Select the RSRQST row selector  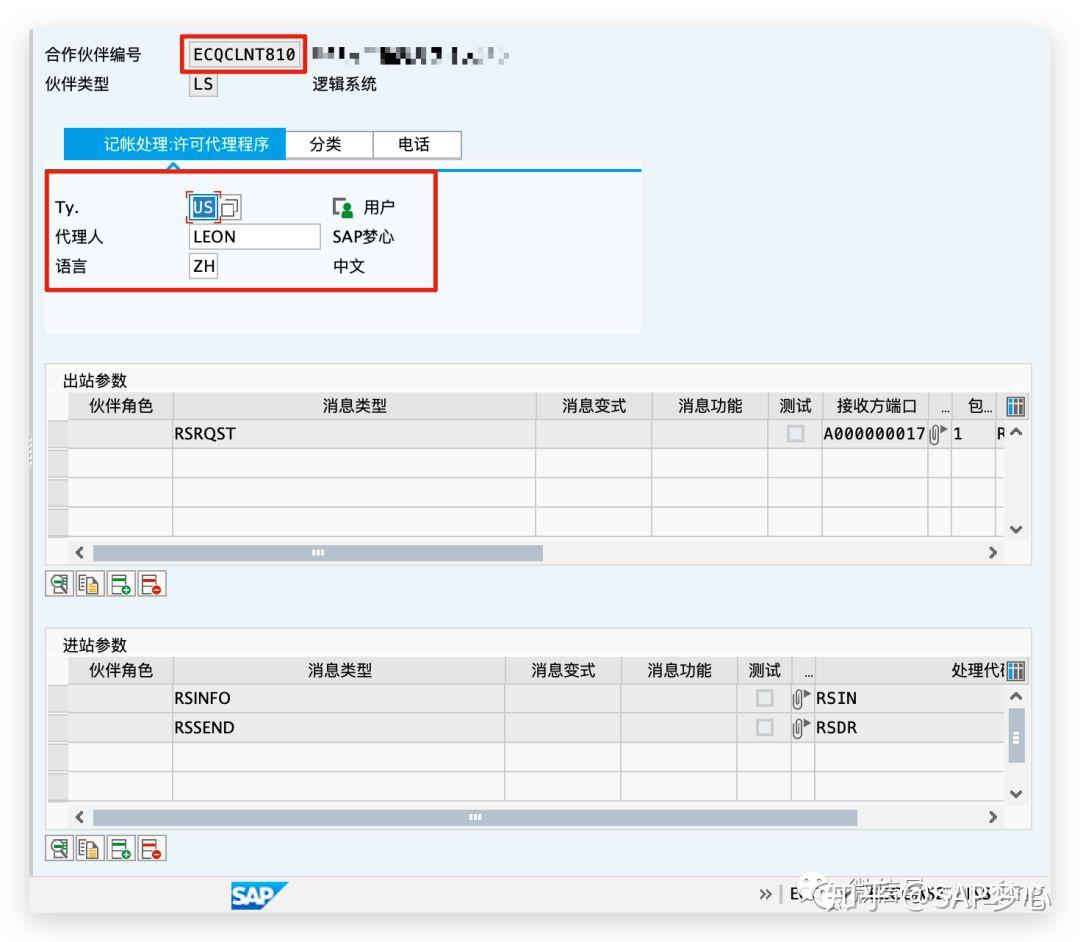click(x=58, y=434)
